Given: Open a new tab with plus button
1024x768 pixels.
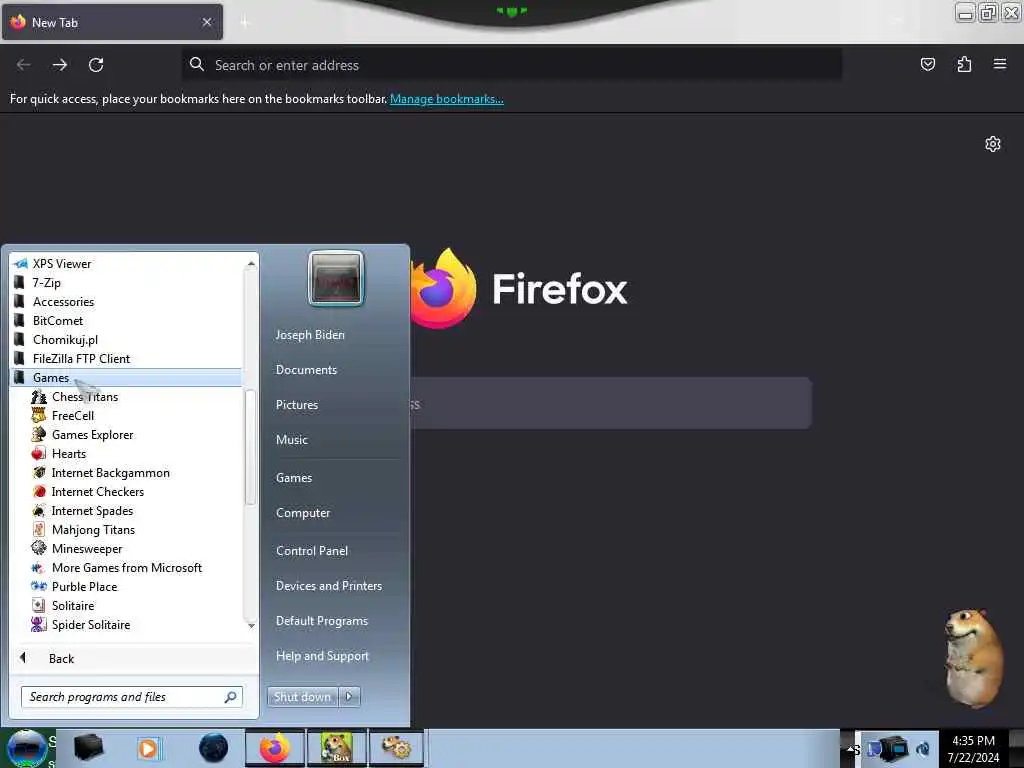Looking at the screenshot, I should pos(244,22).
